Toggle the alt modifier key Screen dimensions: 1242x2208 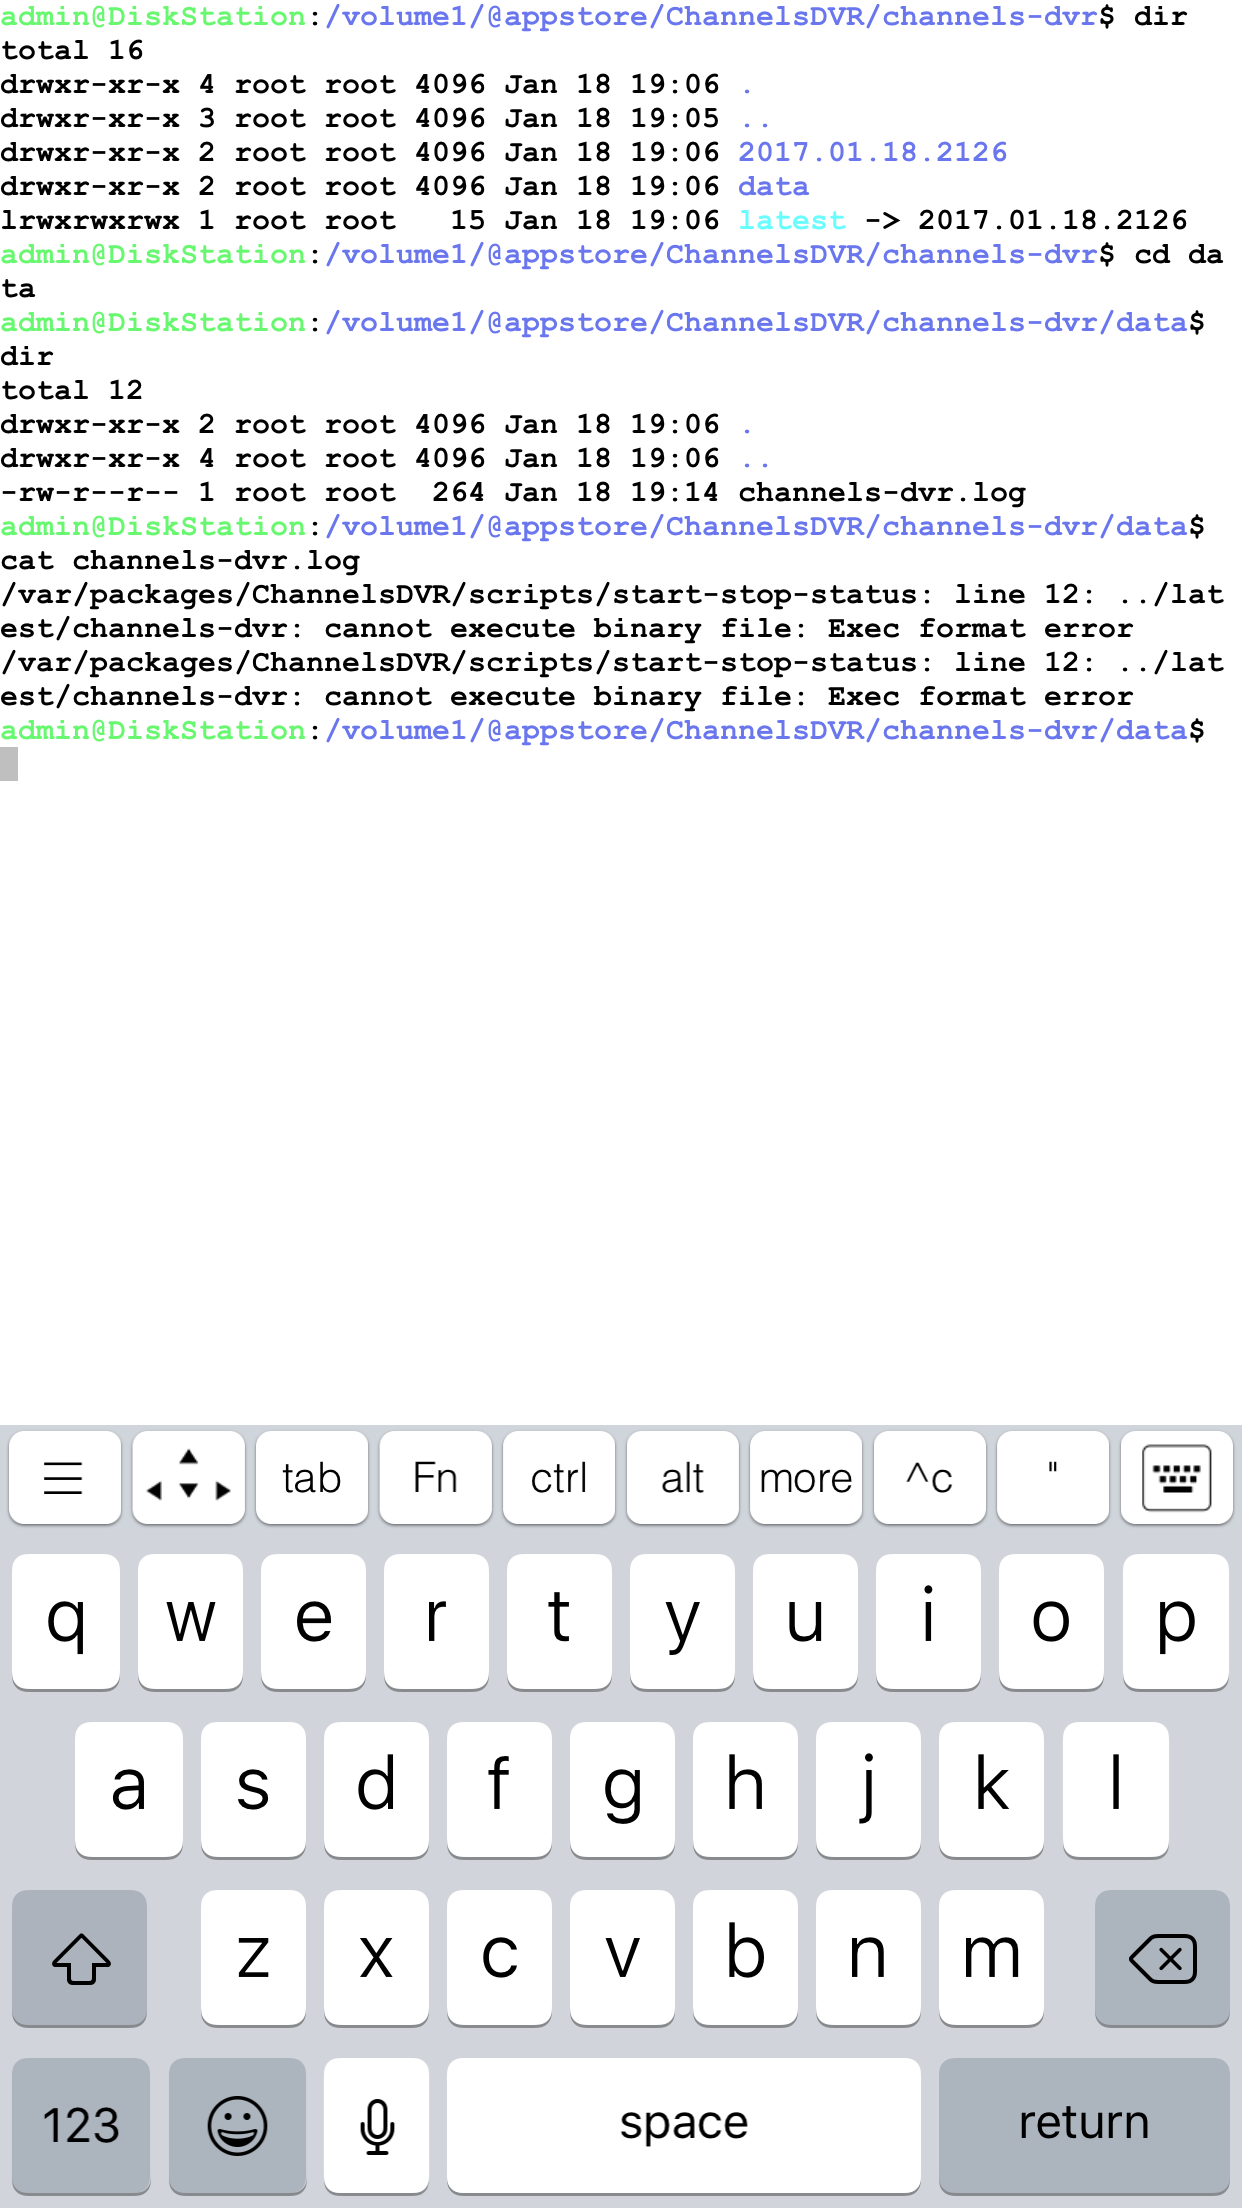pyautogui.click(x=682, y=1477)
